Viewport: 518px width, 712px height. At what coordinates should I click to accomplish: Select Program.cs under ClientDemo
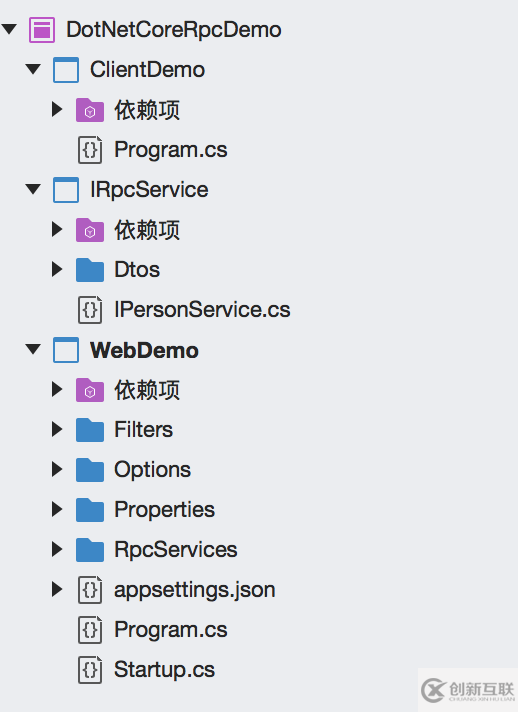[x=171, y=150]
